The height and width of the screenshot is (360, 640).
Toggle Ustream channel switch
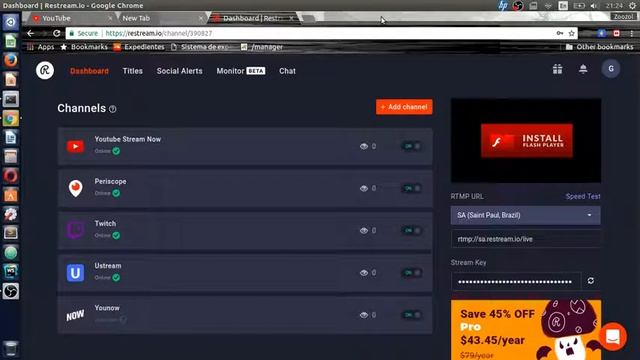click(x=411, y=273)
